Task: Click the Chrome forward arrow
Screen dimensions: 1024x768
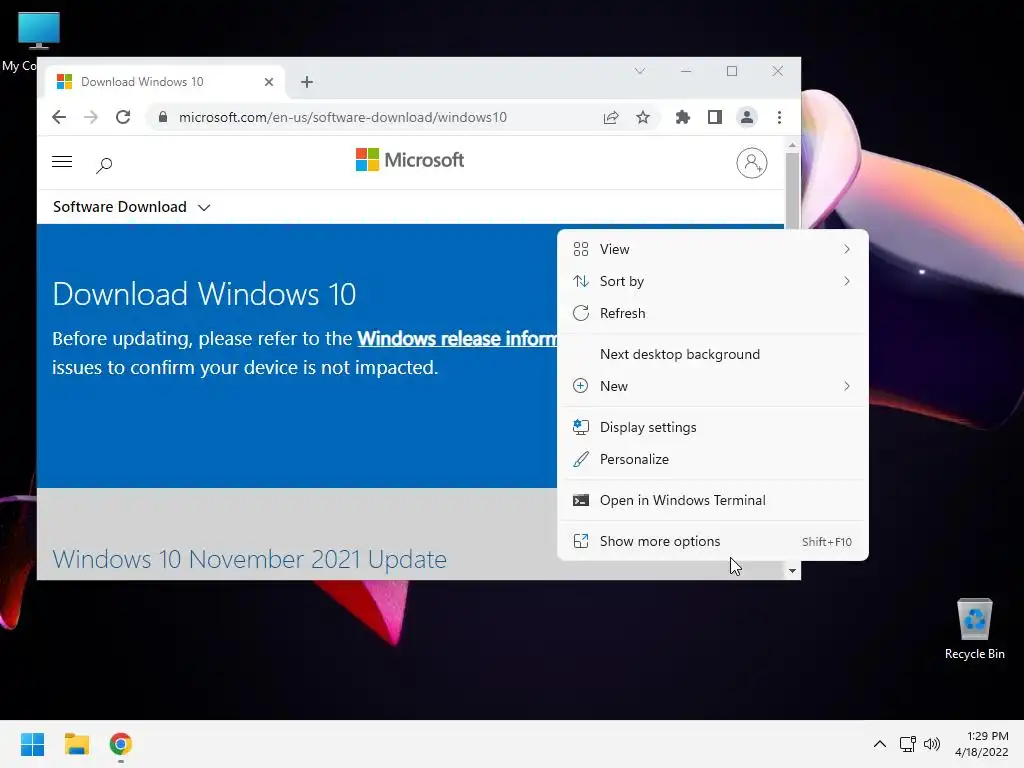Action: tap(91, 117)
